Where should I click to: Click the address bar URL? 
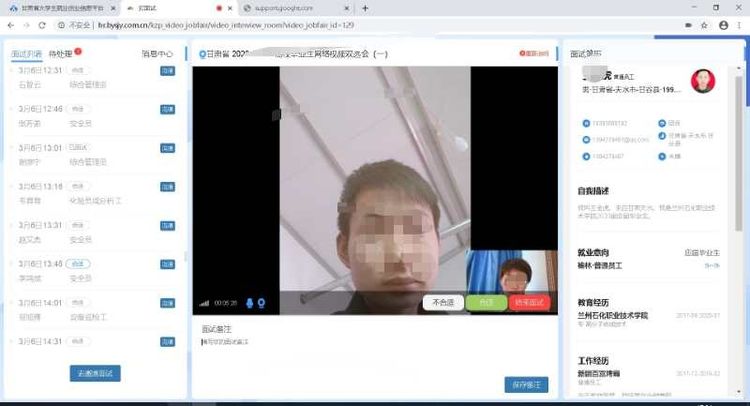tap(226, 25)
